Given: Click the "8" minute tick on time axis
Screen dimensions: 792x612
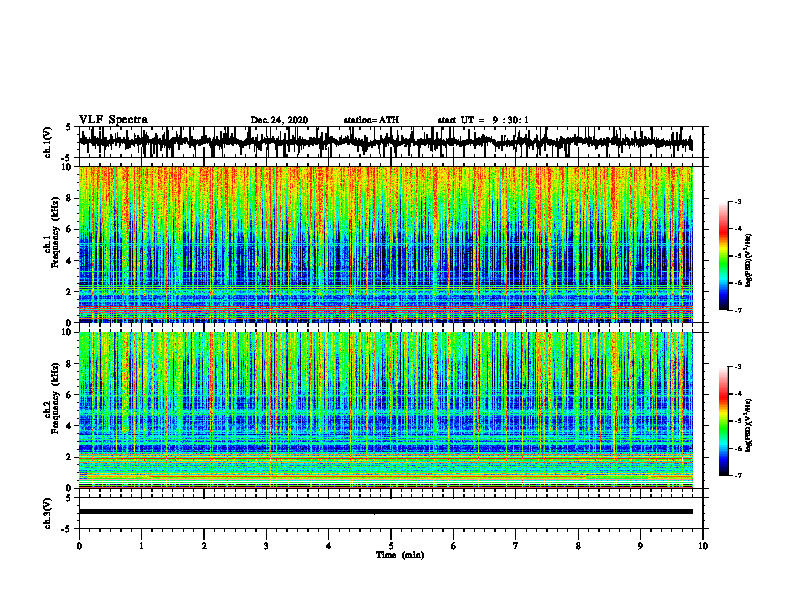Looking at the screenshot, I should 578,546.
